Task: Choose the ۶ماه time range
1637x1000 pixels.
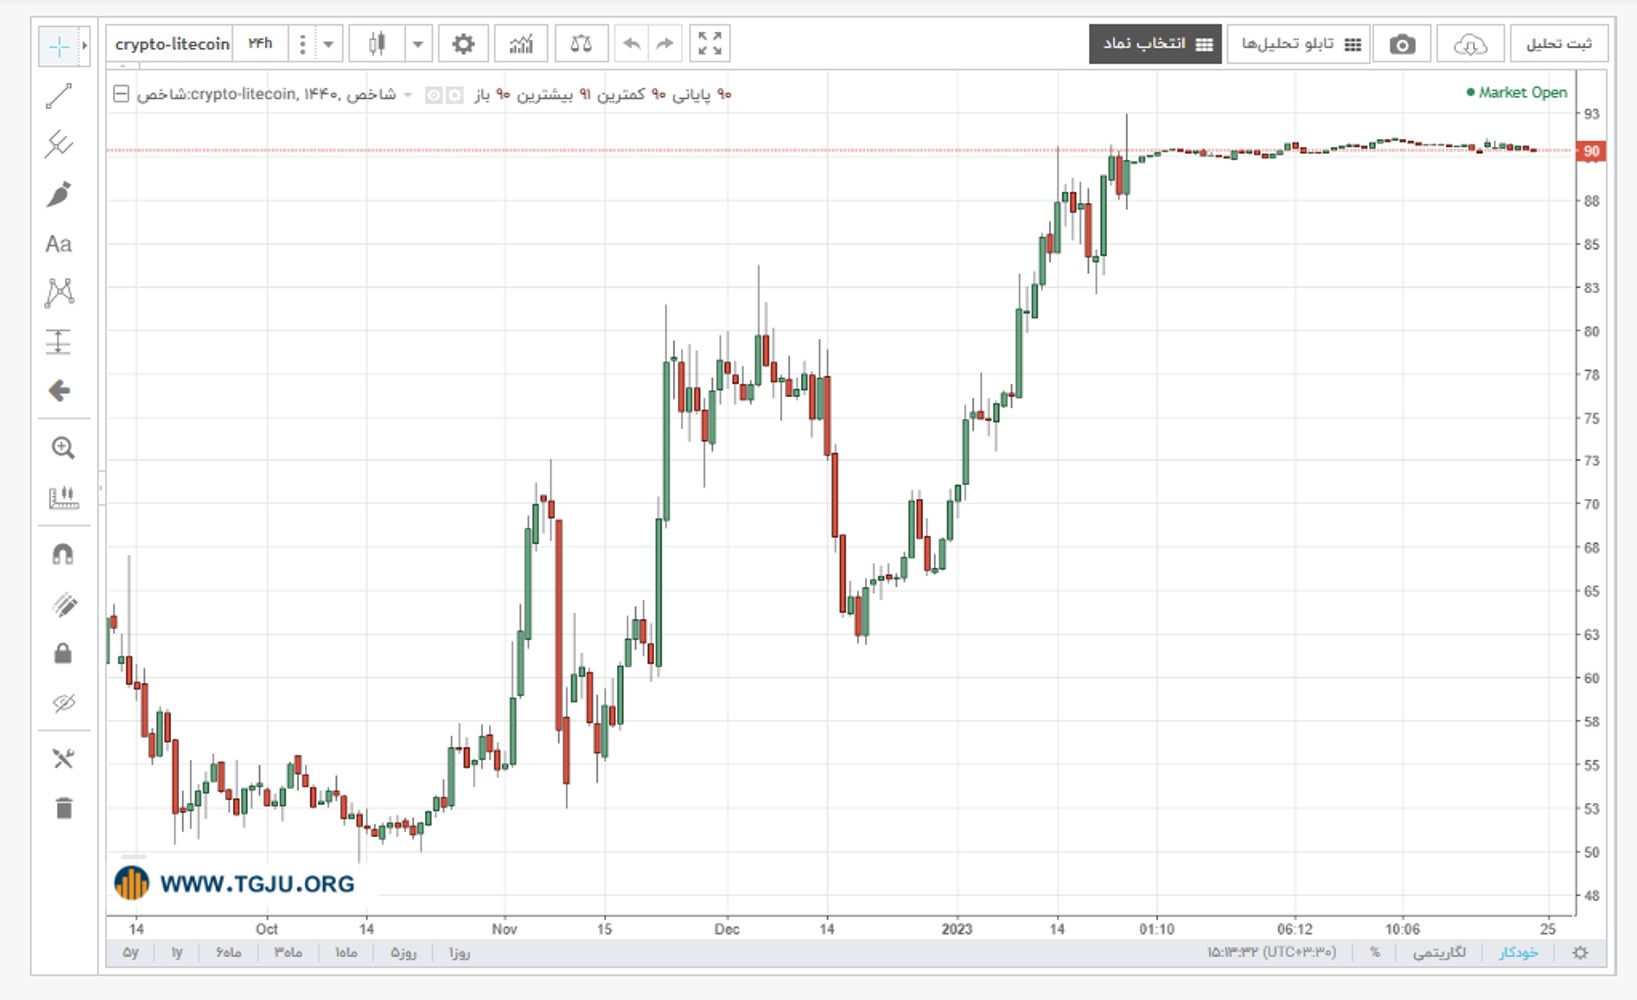Action: point(229,952)
